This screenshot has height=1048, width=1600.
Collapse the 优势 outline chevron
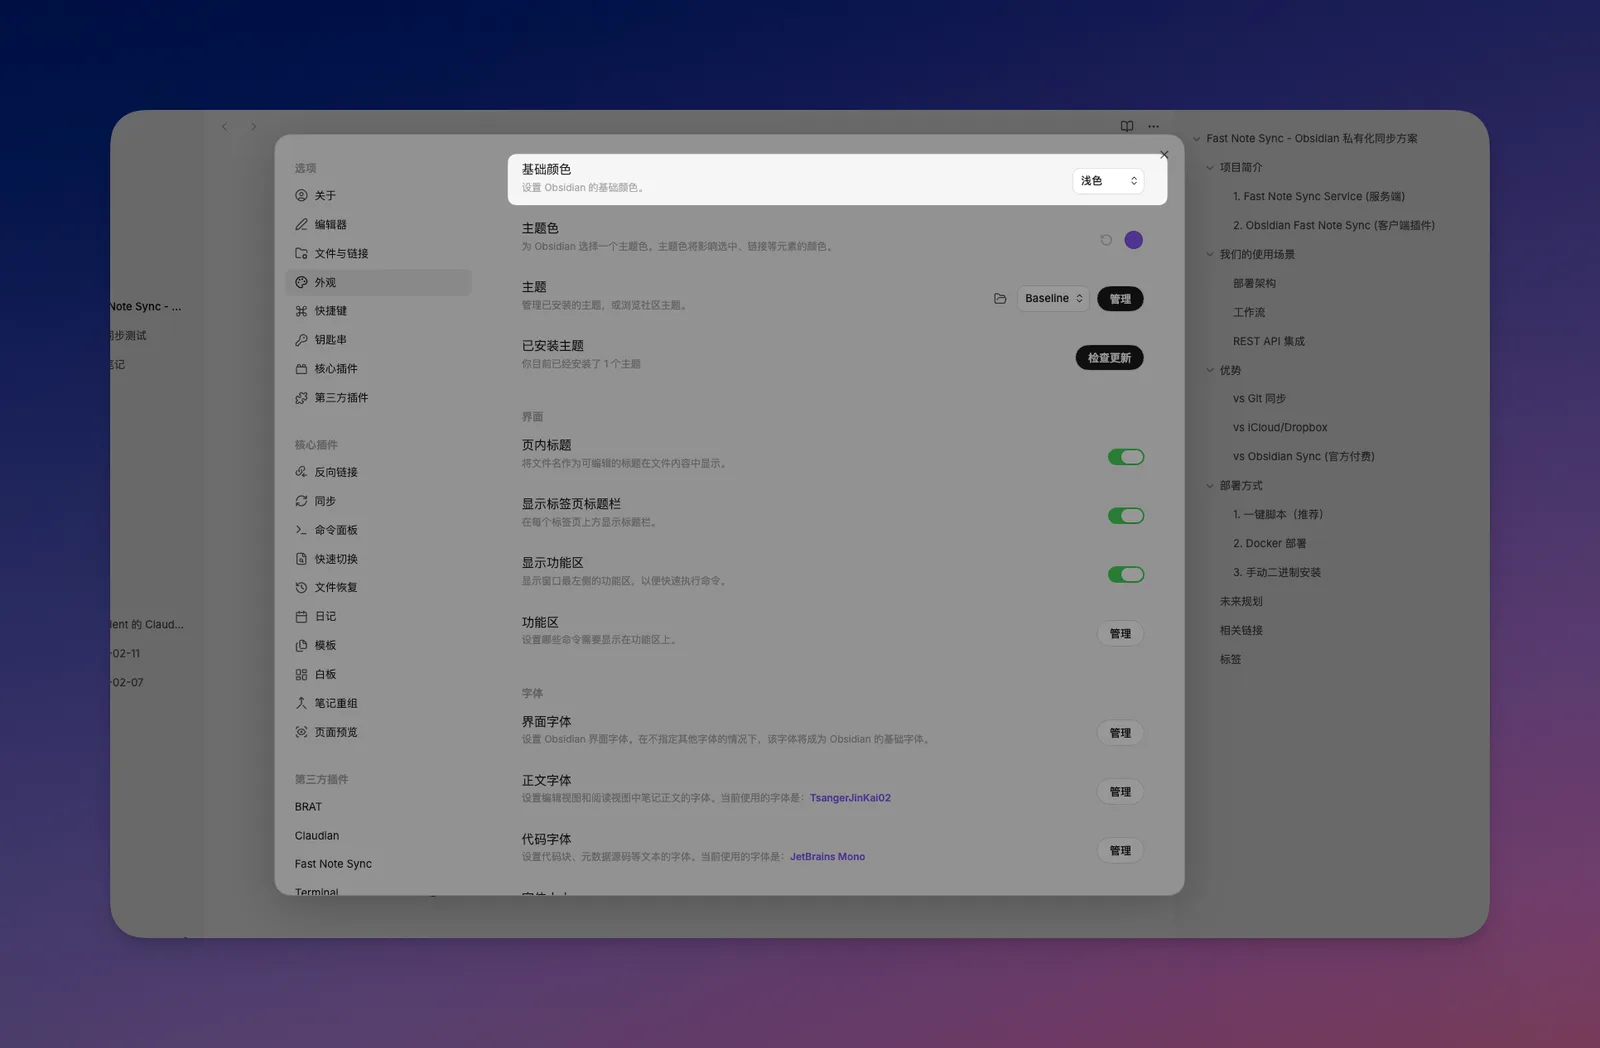coord(1210,371)
